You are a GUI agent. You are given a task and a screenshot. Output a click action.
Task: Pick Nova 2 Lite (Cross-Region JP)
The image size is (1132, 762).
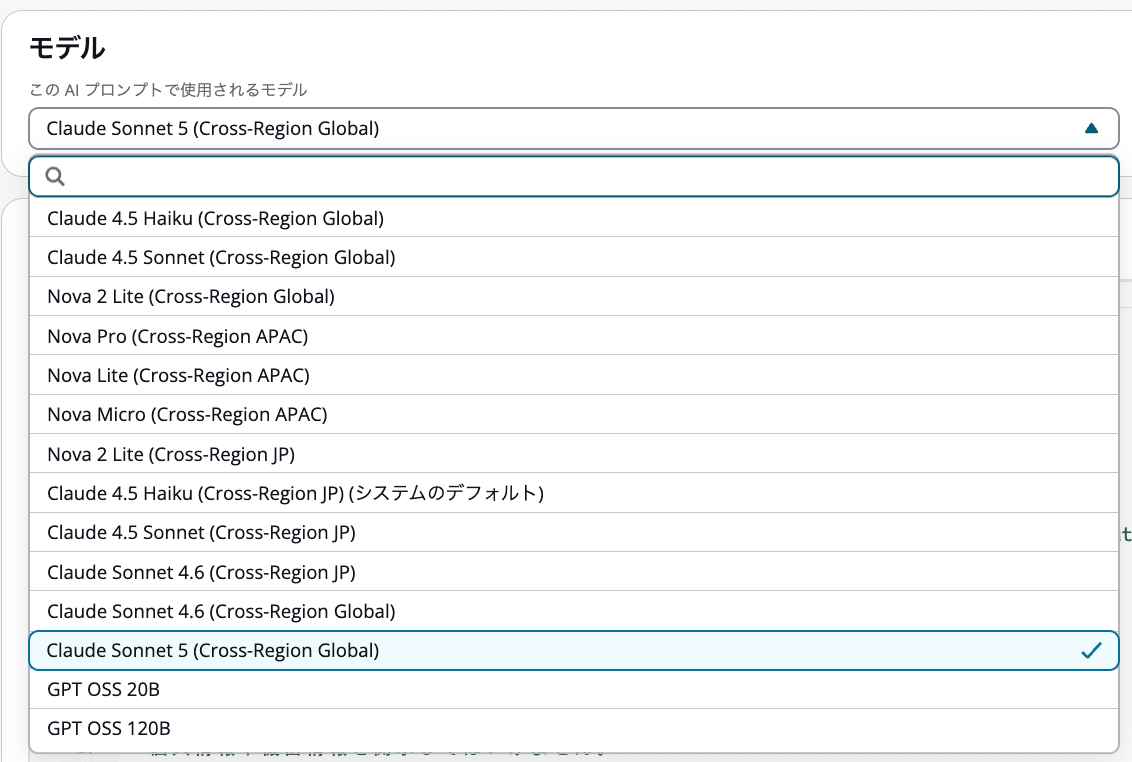click(574, 454)
